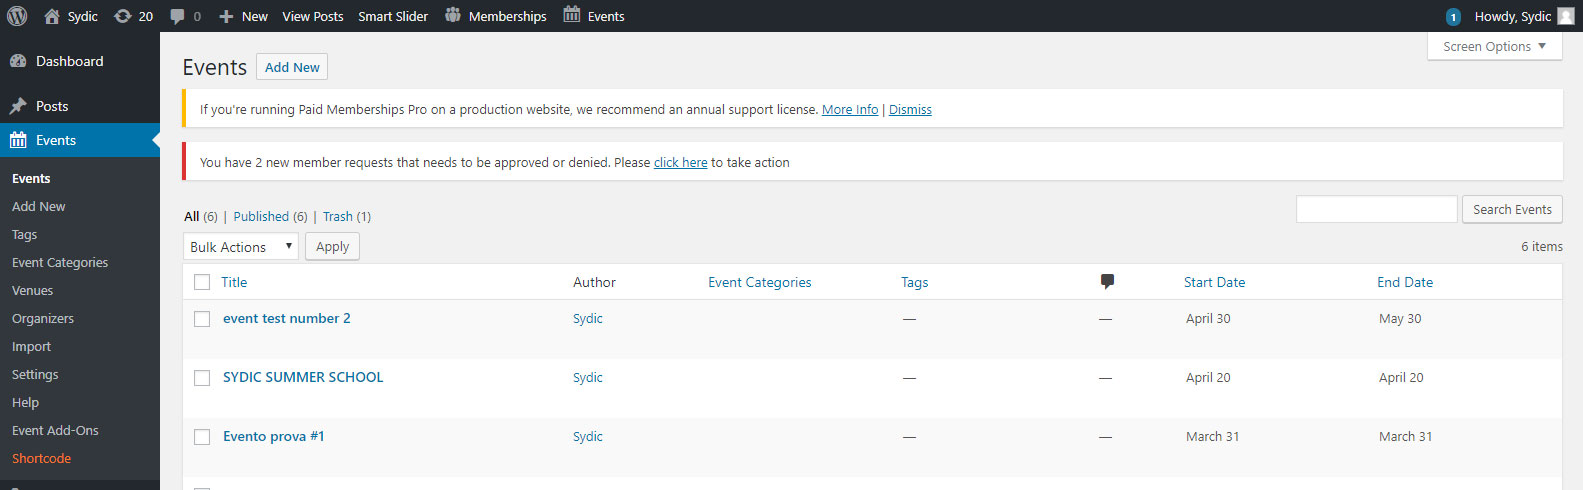This screenshot has width=1583, height=490.
Task: Select the SYDIC SUMMER SCHOOL checkbox
Action: click(x=202, y=378)
